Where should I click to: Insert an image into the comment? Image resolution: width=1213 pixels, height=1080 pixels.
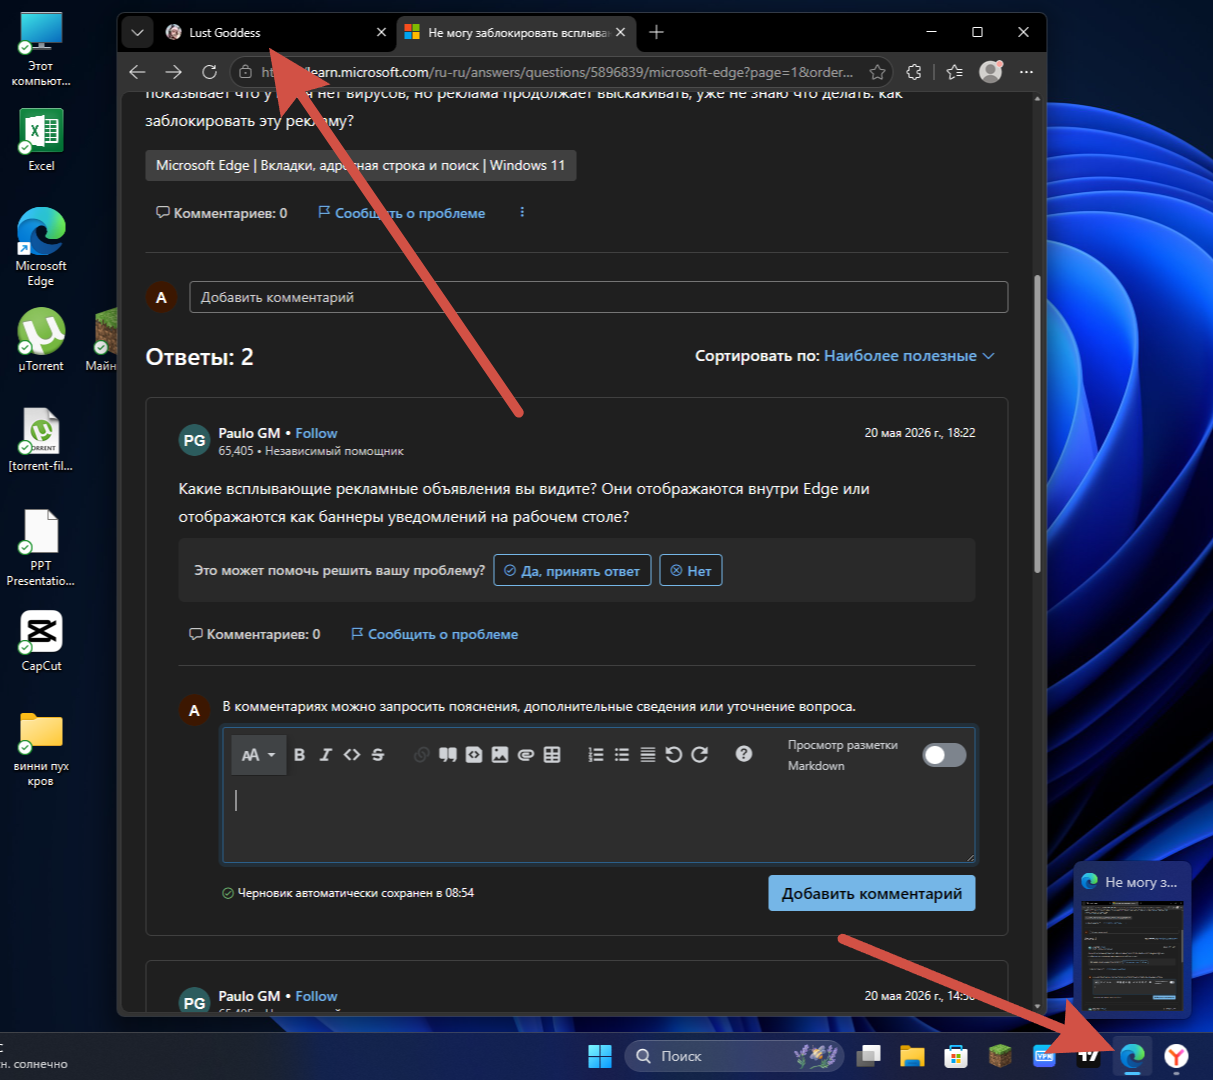500,755
